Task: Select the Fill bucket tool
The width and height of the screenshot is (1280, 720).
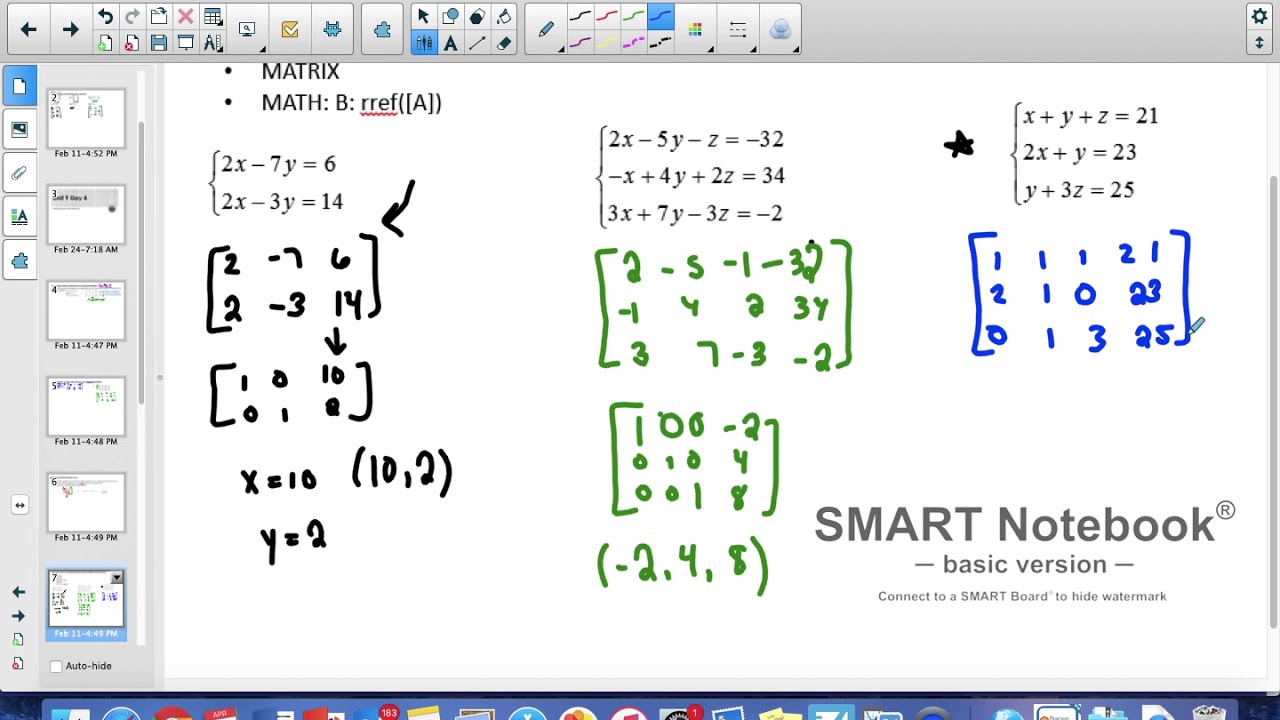Action: (505, 17)
